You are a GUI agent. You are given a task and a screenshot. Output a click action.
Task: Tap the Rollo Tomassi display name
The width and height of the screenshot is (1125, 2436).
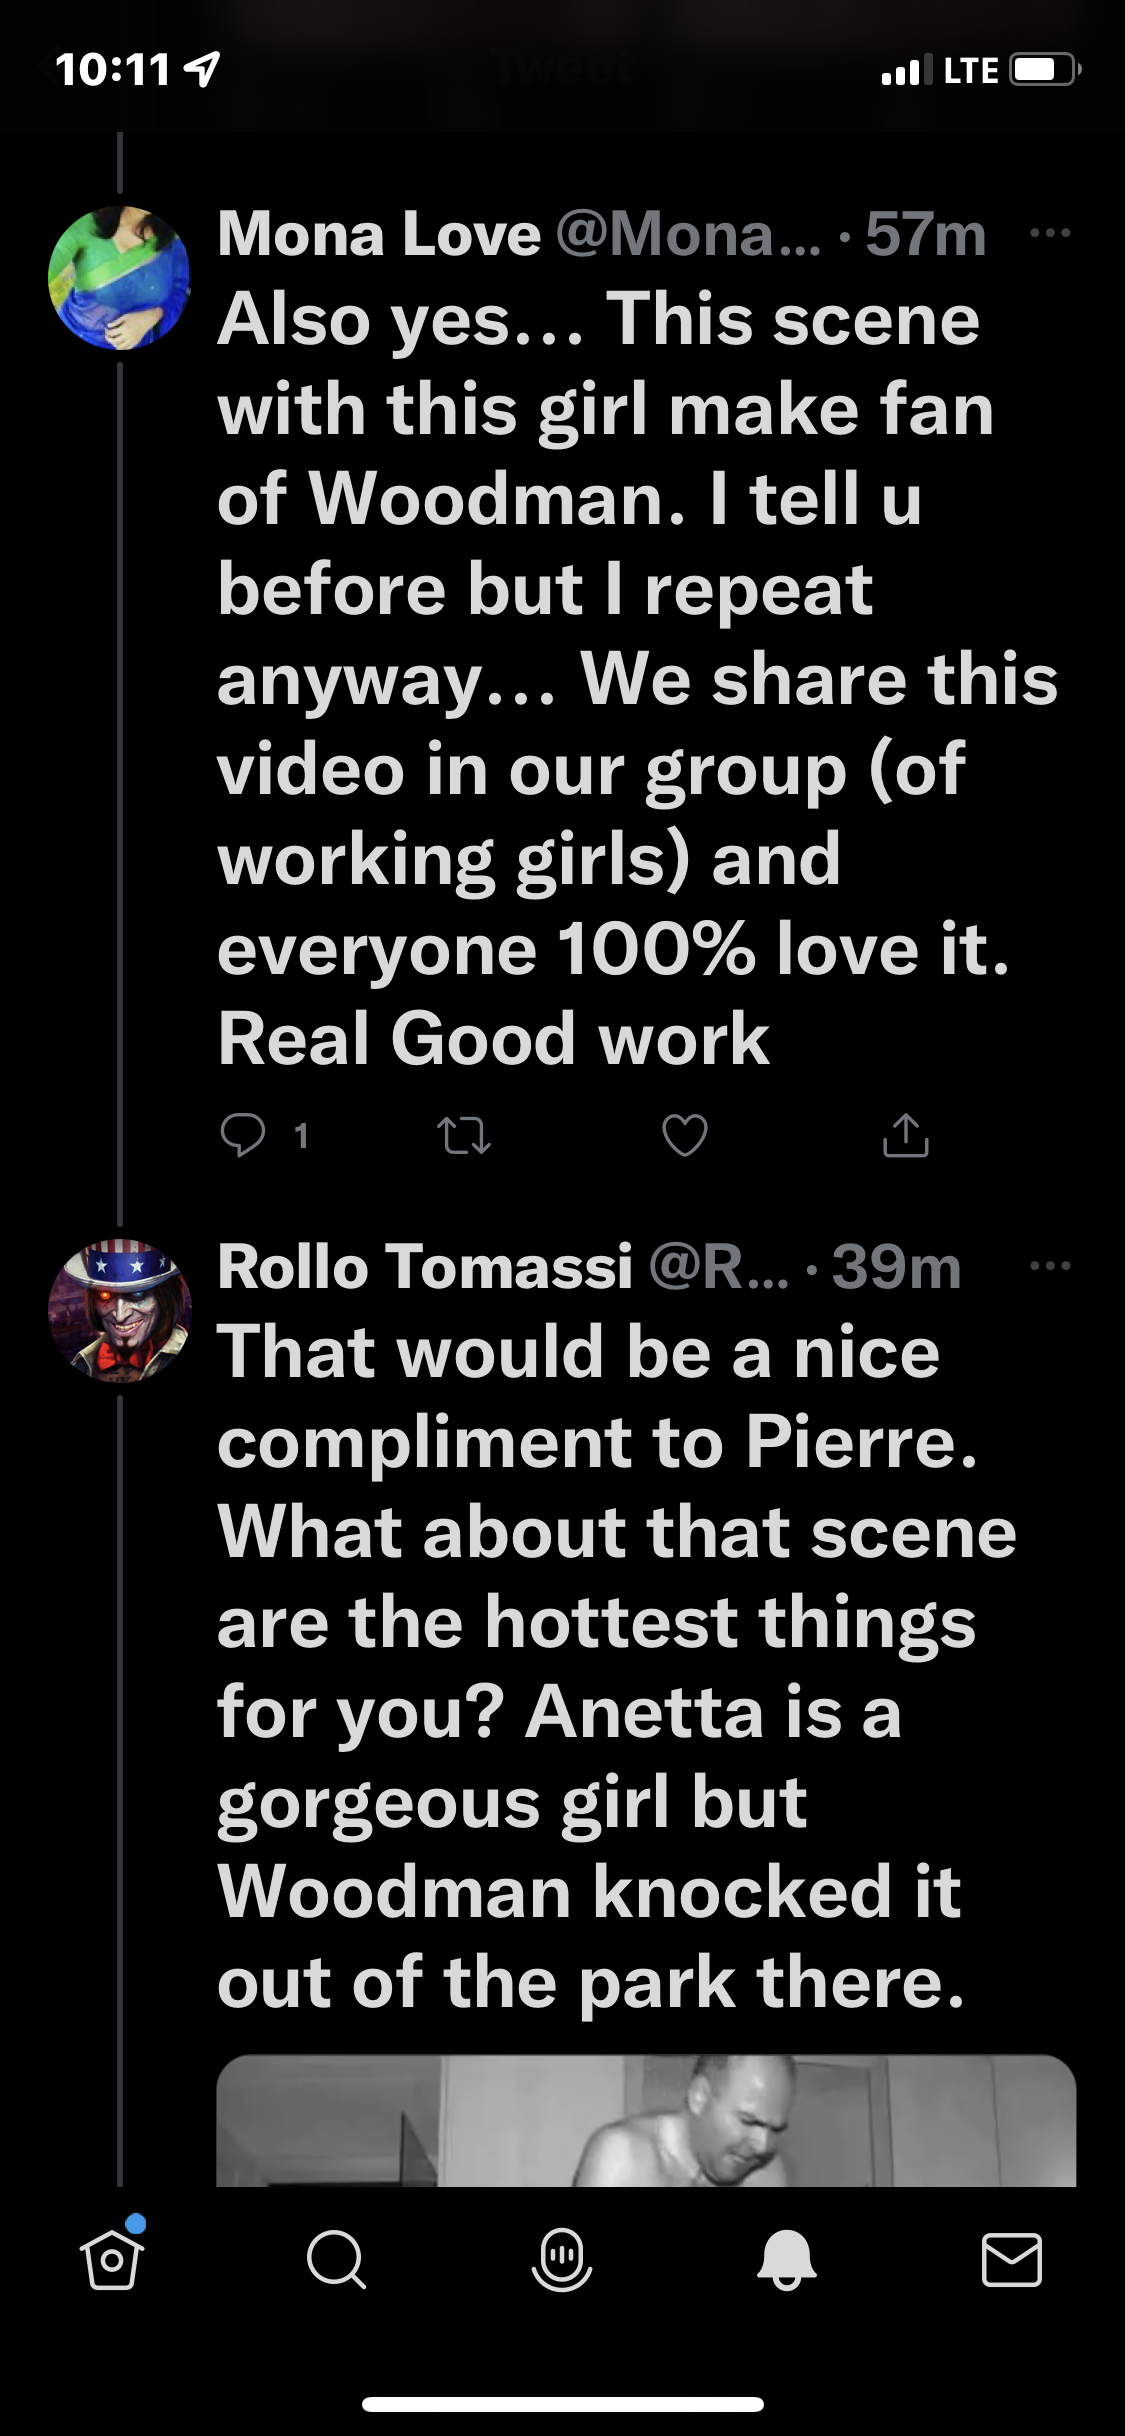pos(425,1267)
